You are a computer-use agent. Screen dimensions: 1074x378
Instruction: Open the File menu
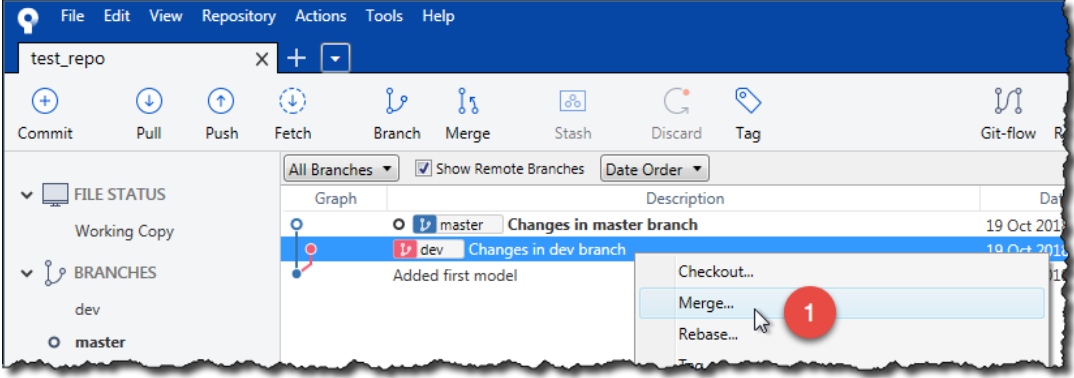click(x=73, y=16)
